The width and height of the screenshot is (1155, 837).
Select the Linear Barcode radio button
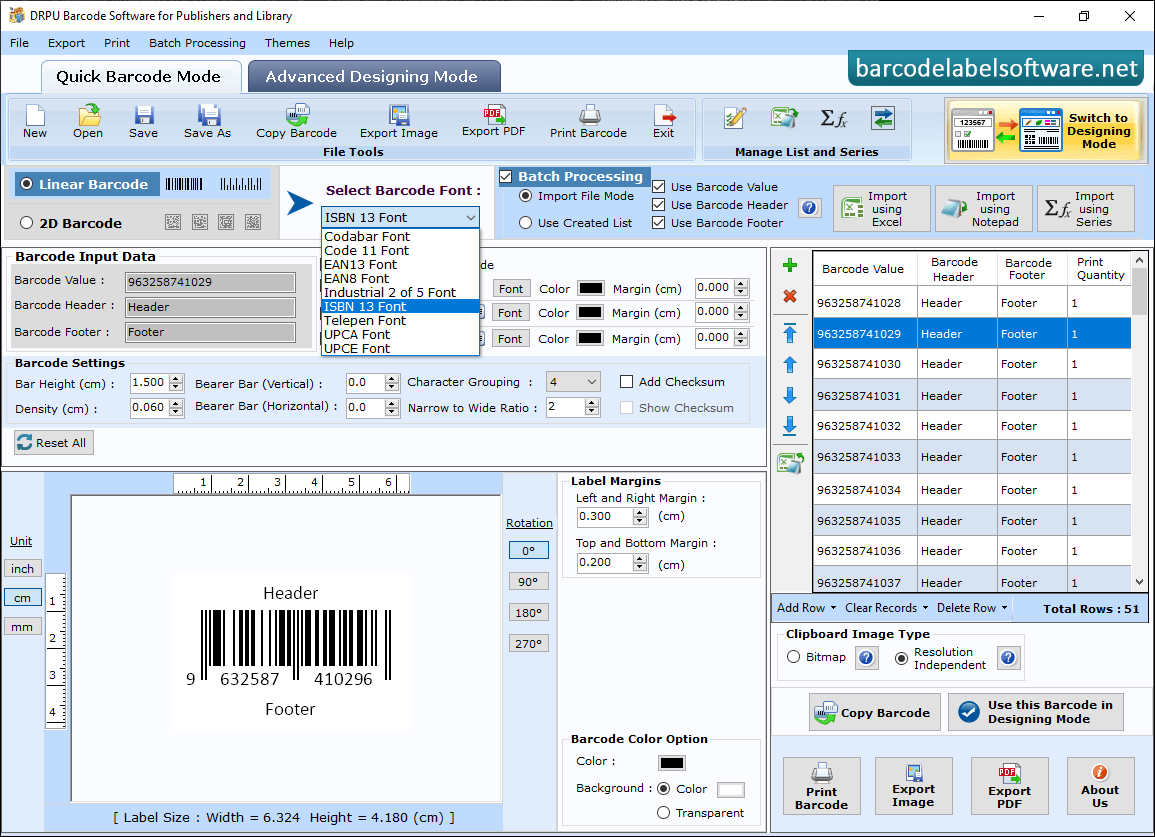pos(27,184)
